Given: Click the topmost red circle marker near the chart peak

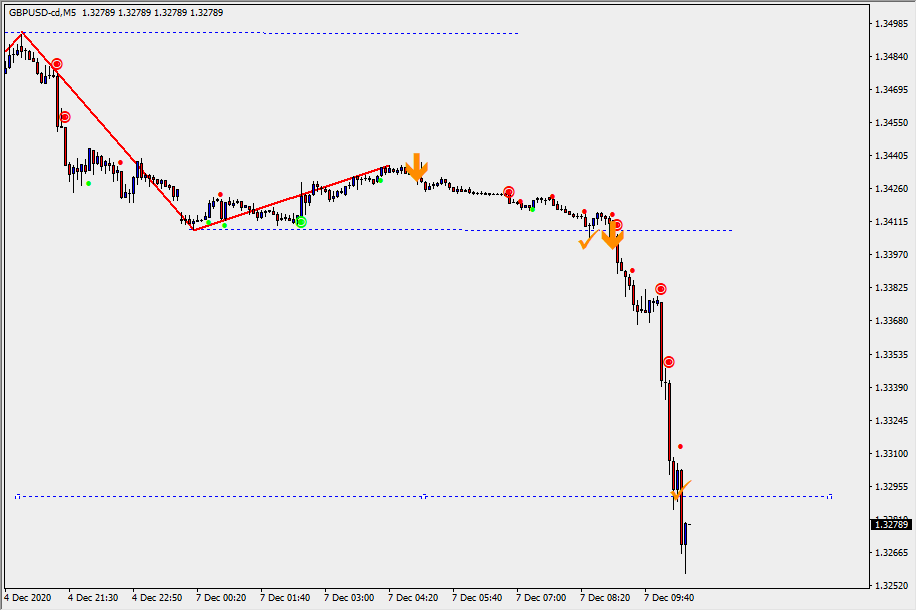Looking at the screenshot, I should point(57,64).
